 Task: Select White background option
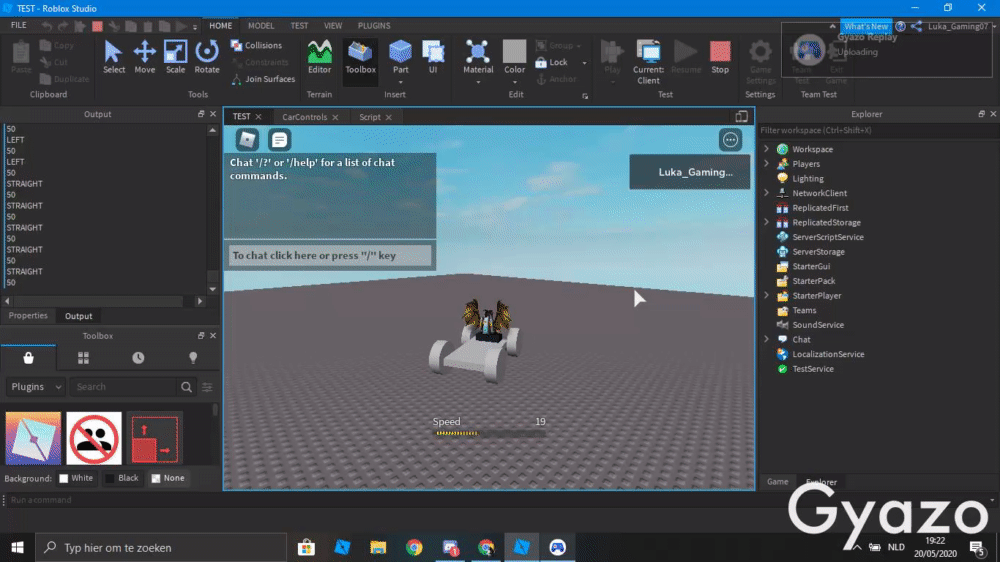coord(76,478)
